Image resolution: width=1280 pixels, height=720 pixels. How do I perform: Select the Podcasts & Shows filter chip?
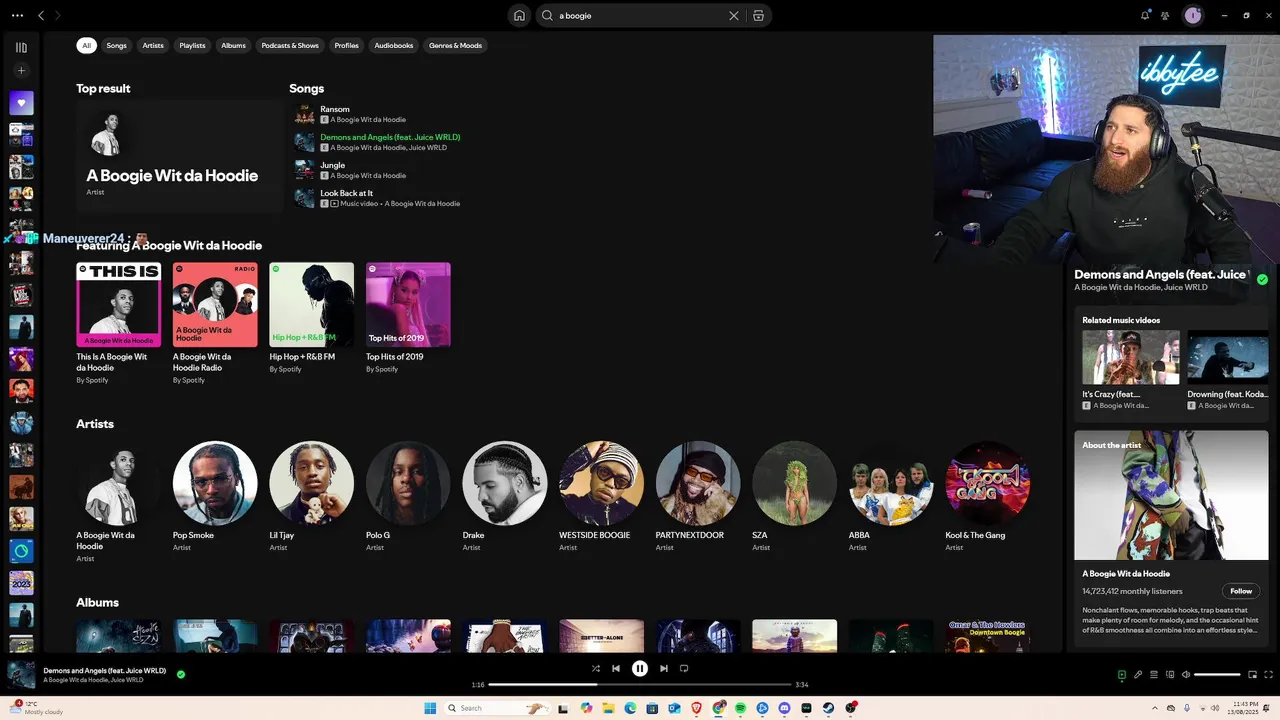coord(290,45)
